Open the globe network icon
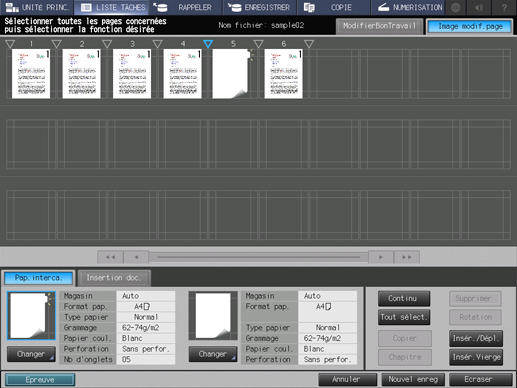 456,7
